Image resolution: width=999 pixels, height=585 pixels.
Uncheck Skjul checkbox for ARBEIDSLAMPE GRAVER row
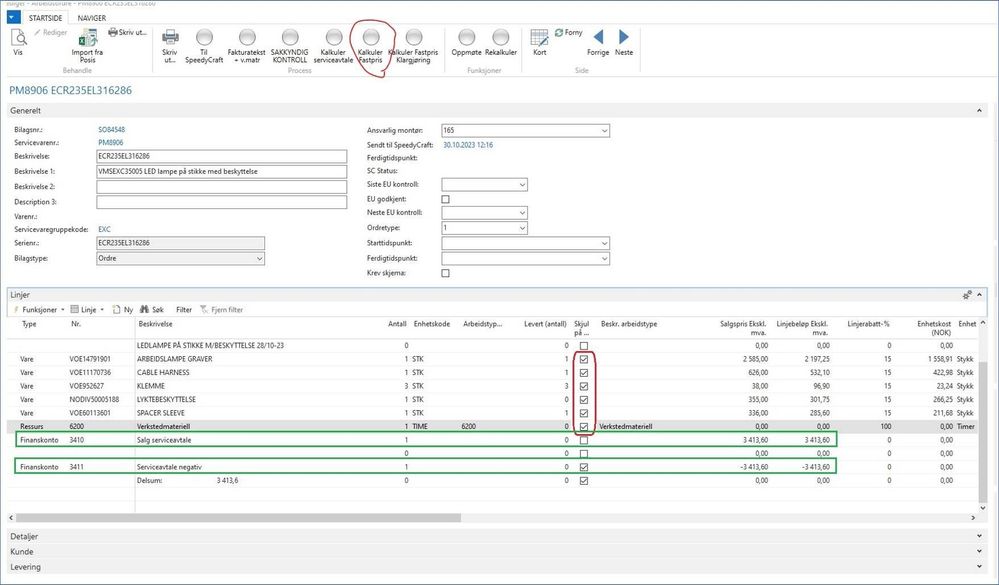point(583,358)
